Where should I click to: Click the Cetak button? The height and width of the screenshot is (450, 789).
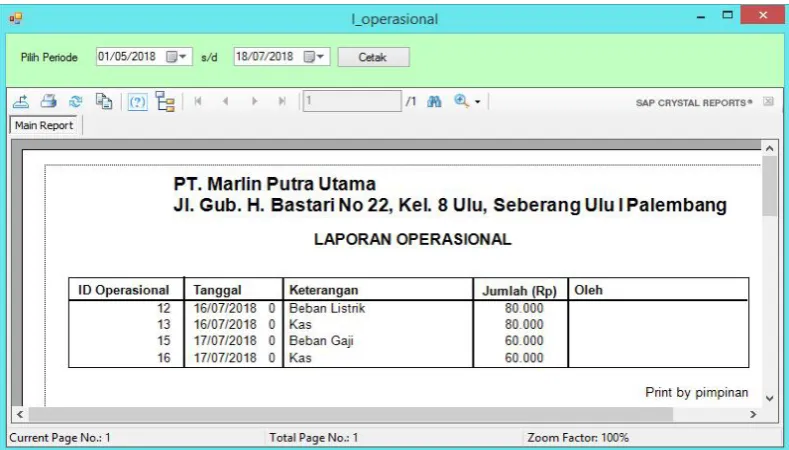(373, 57)
